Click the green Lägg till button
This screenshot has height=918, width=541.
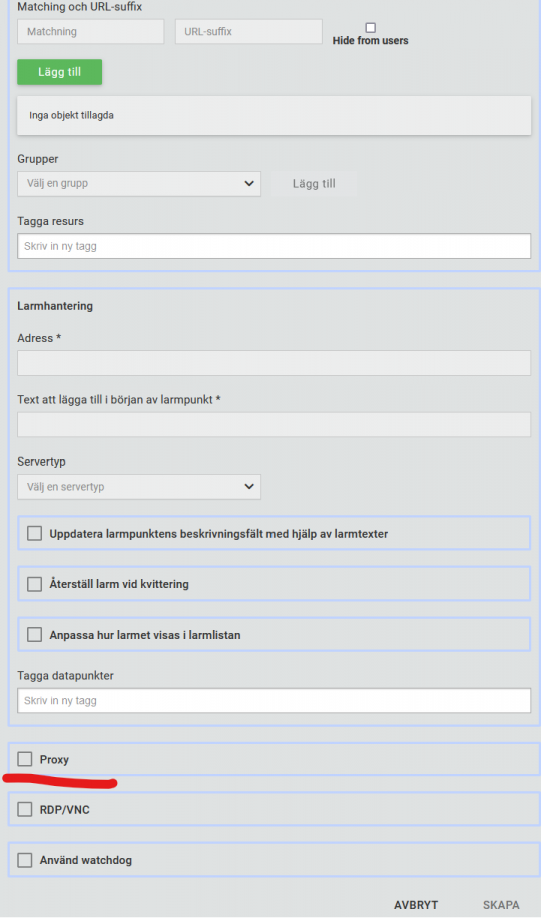click(x=60, y=72)
